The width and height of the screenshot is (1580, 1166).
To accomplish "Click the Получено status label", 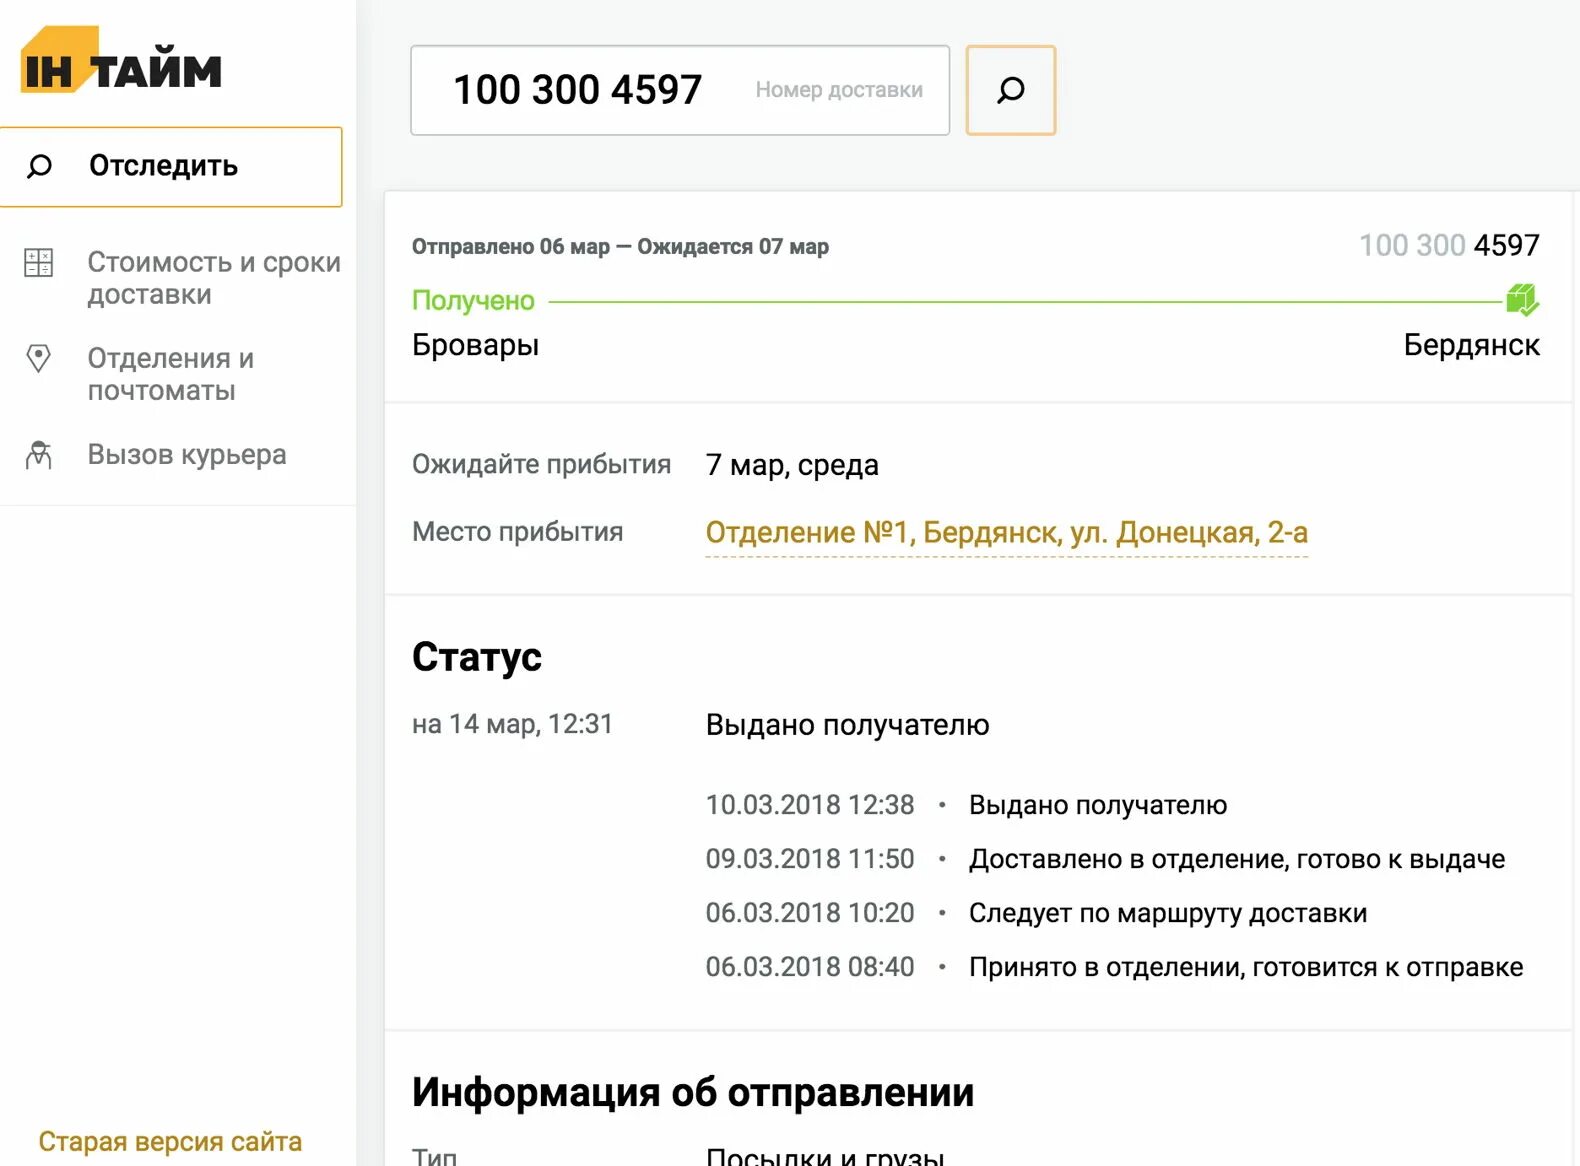I will click(x=473, y=301).
